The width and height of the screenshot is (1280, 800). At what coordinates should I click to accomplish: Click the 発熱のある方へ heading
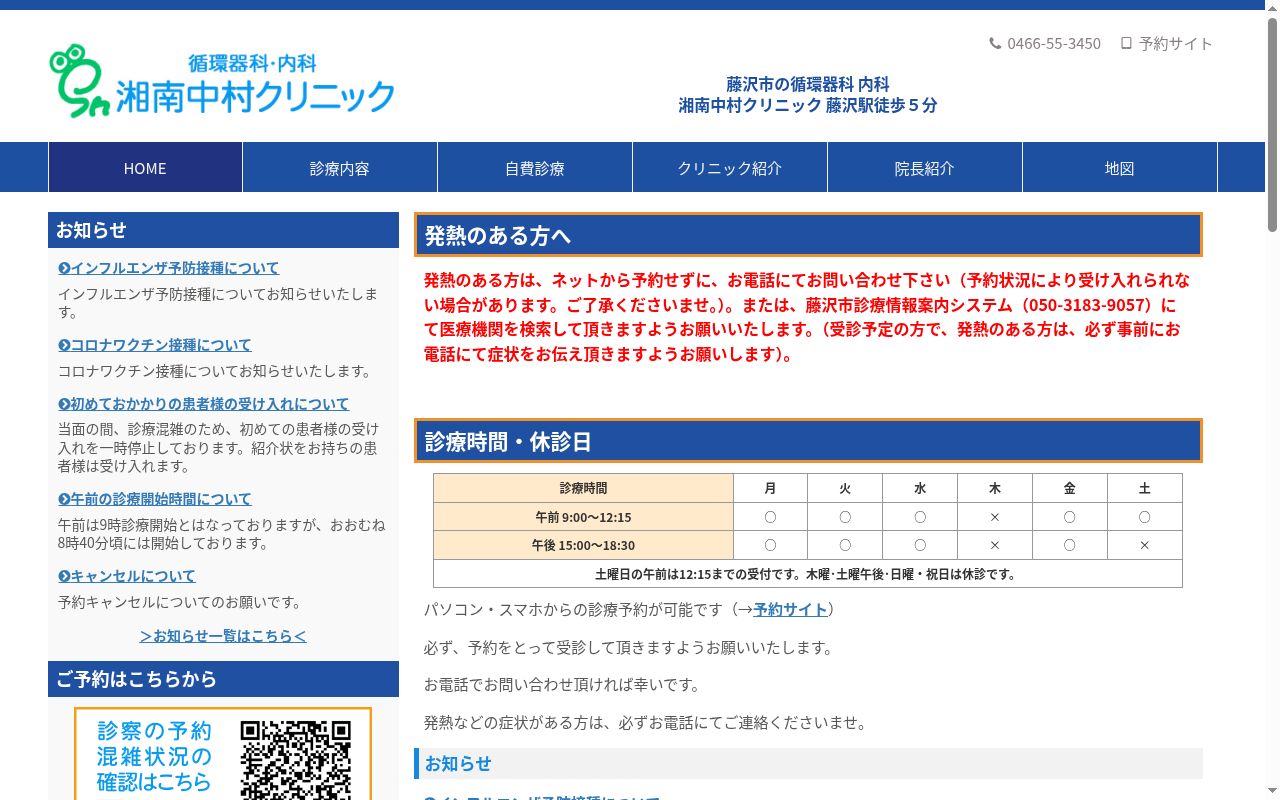pyautogui.click(x=808, y=235)
